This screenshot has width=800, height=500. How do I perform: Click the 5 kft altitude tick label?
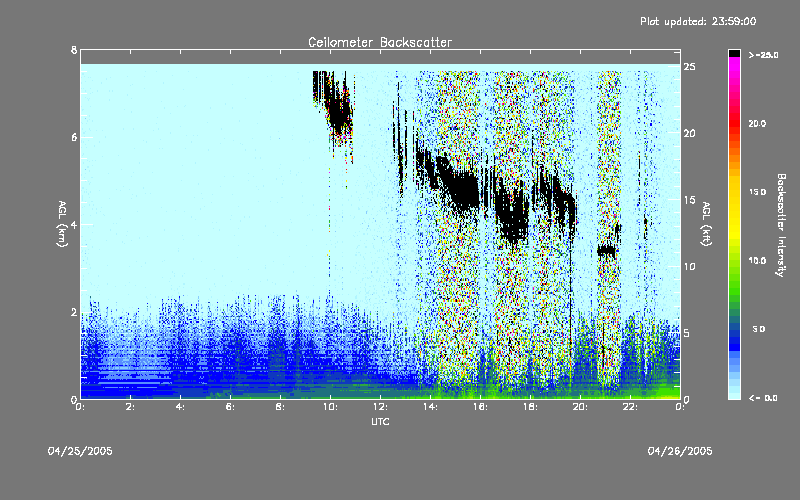point(687,333)
